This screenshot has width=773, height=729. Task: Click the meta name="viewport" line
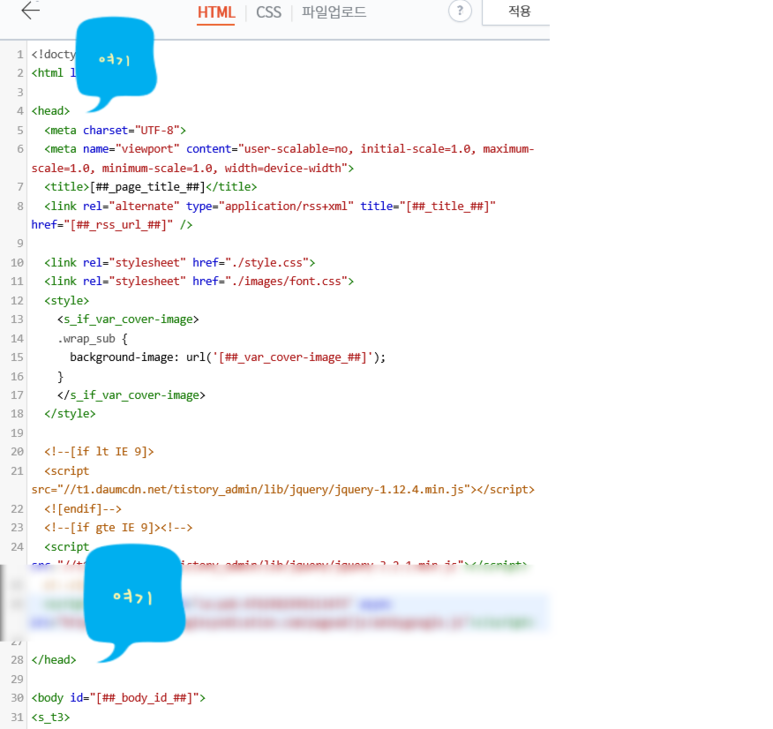click(289, 149)
